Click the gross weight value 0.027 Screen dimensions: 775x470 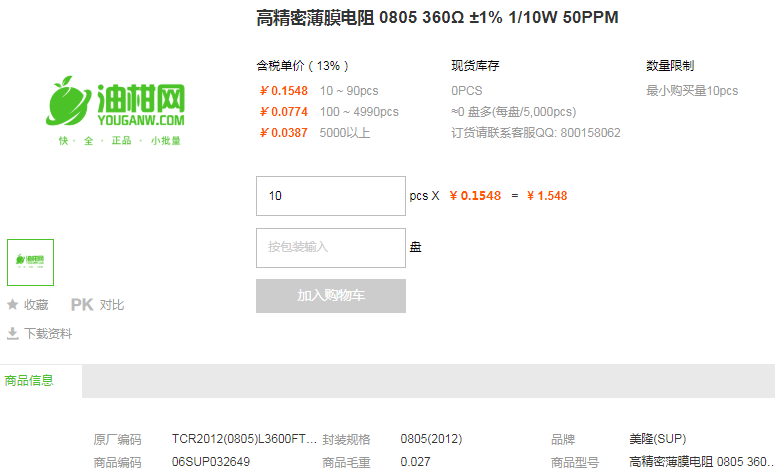pos(415,462)
